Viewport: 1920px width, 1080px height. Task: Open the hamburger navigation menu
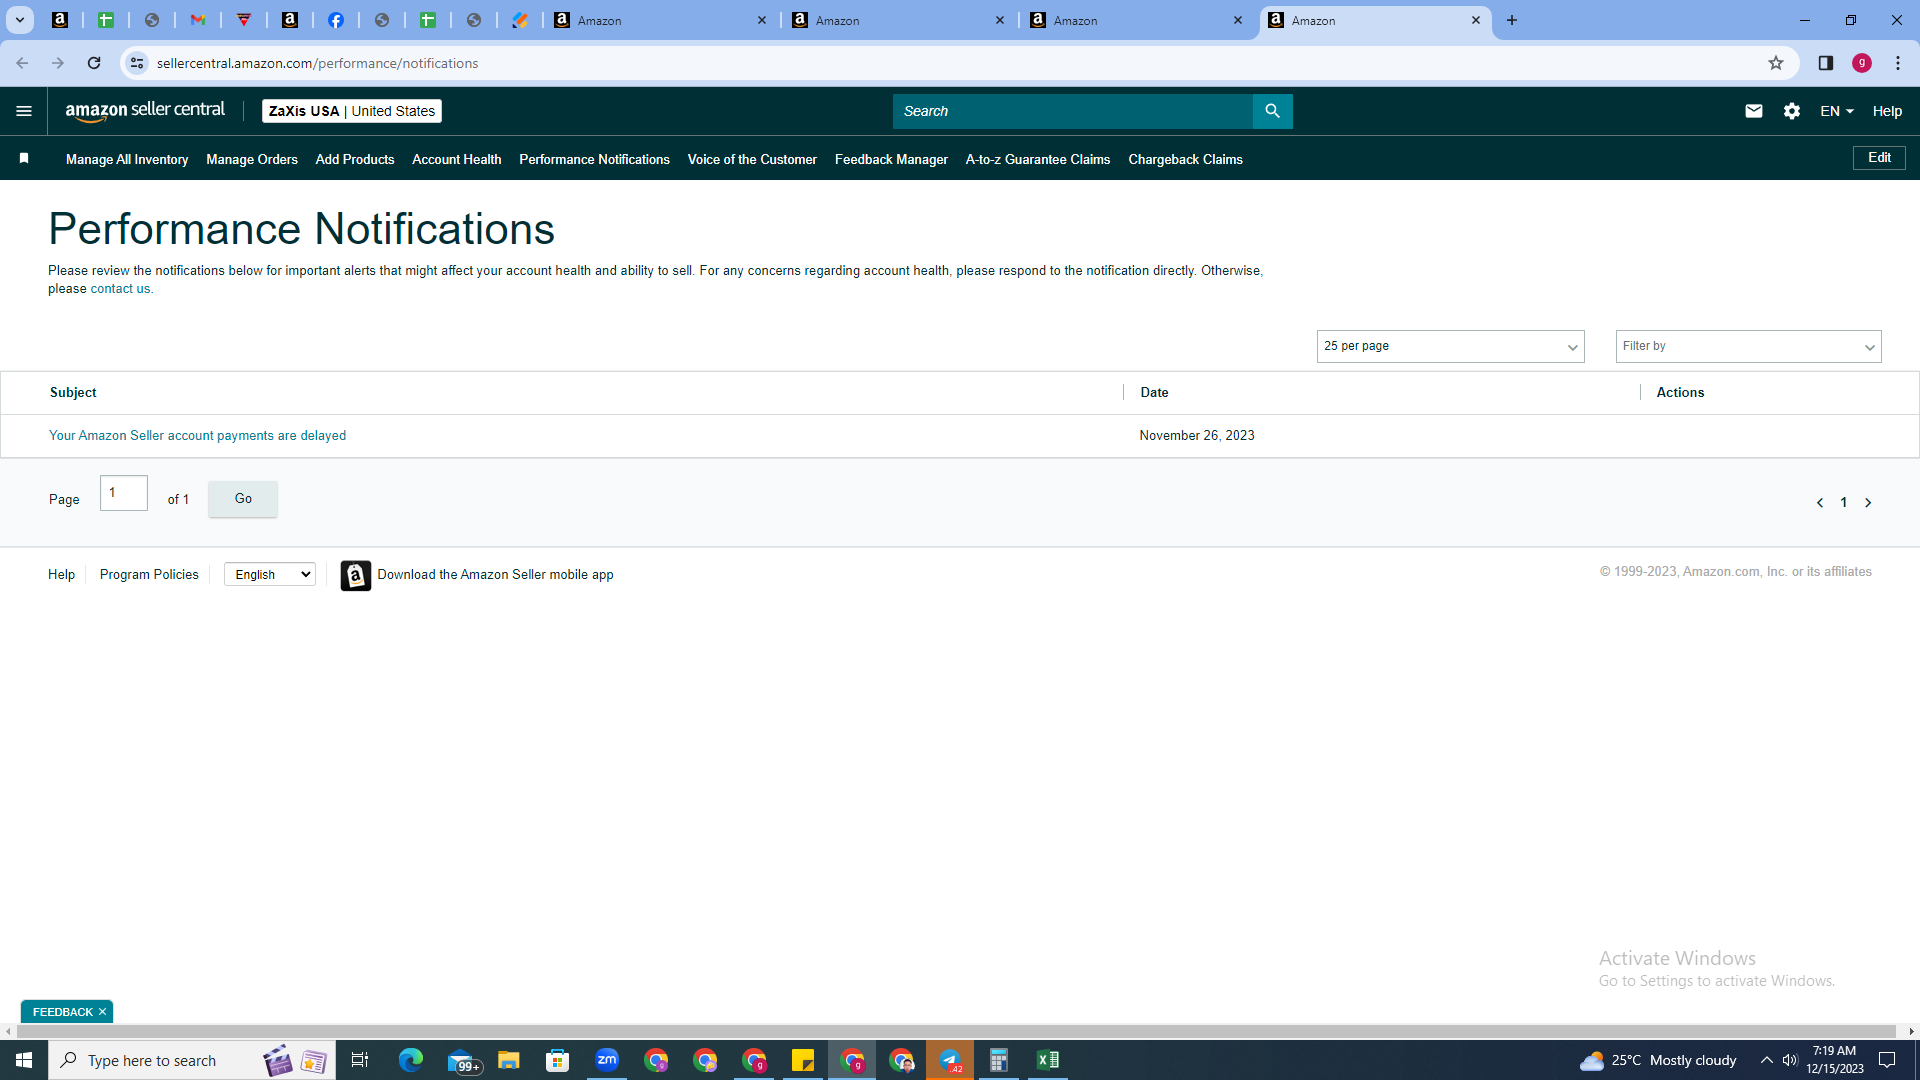pos(24,111)
